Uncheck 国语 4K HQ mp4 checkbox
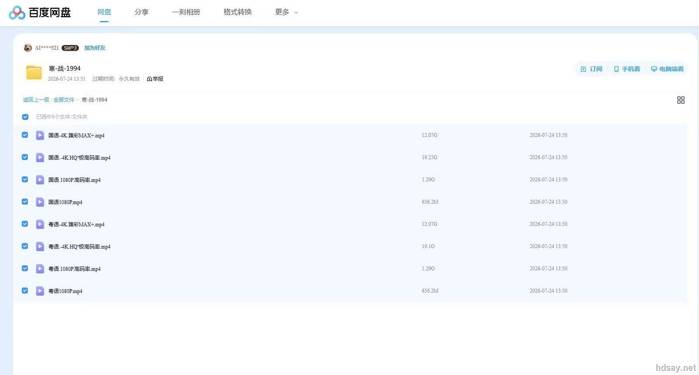This screenshot has width=699, height=375. pos(25,157)
